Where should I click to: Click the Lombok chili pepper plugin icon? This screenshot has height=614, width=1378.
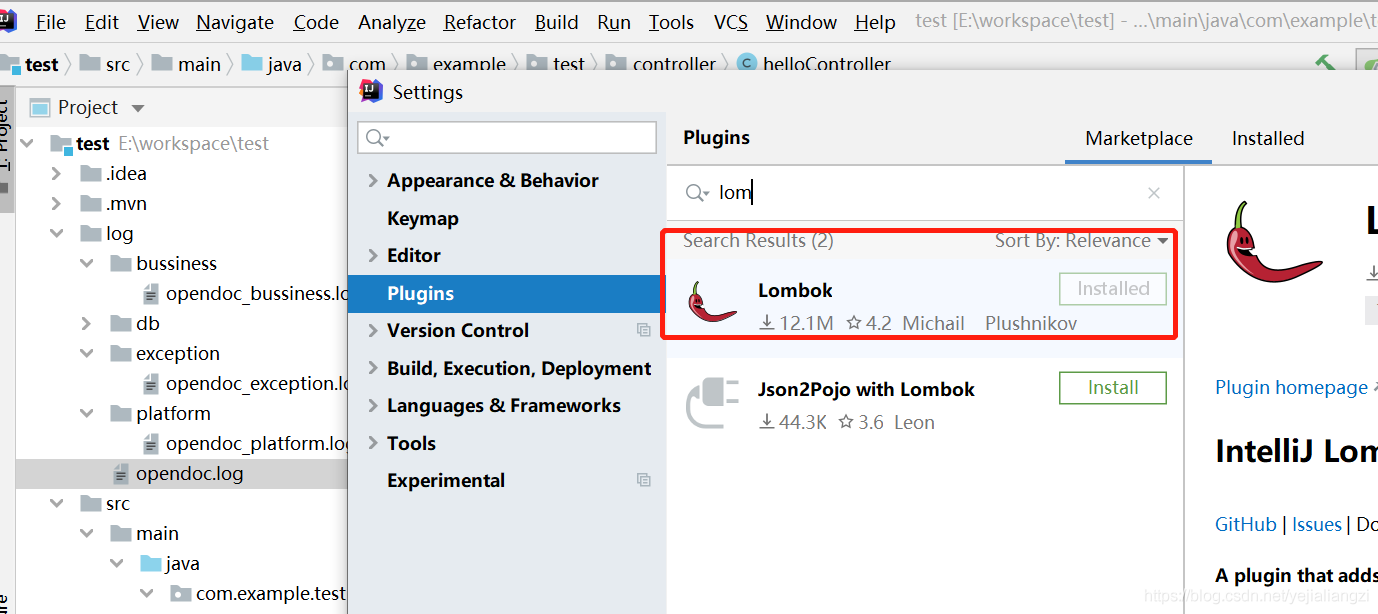pos(713,302)
